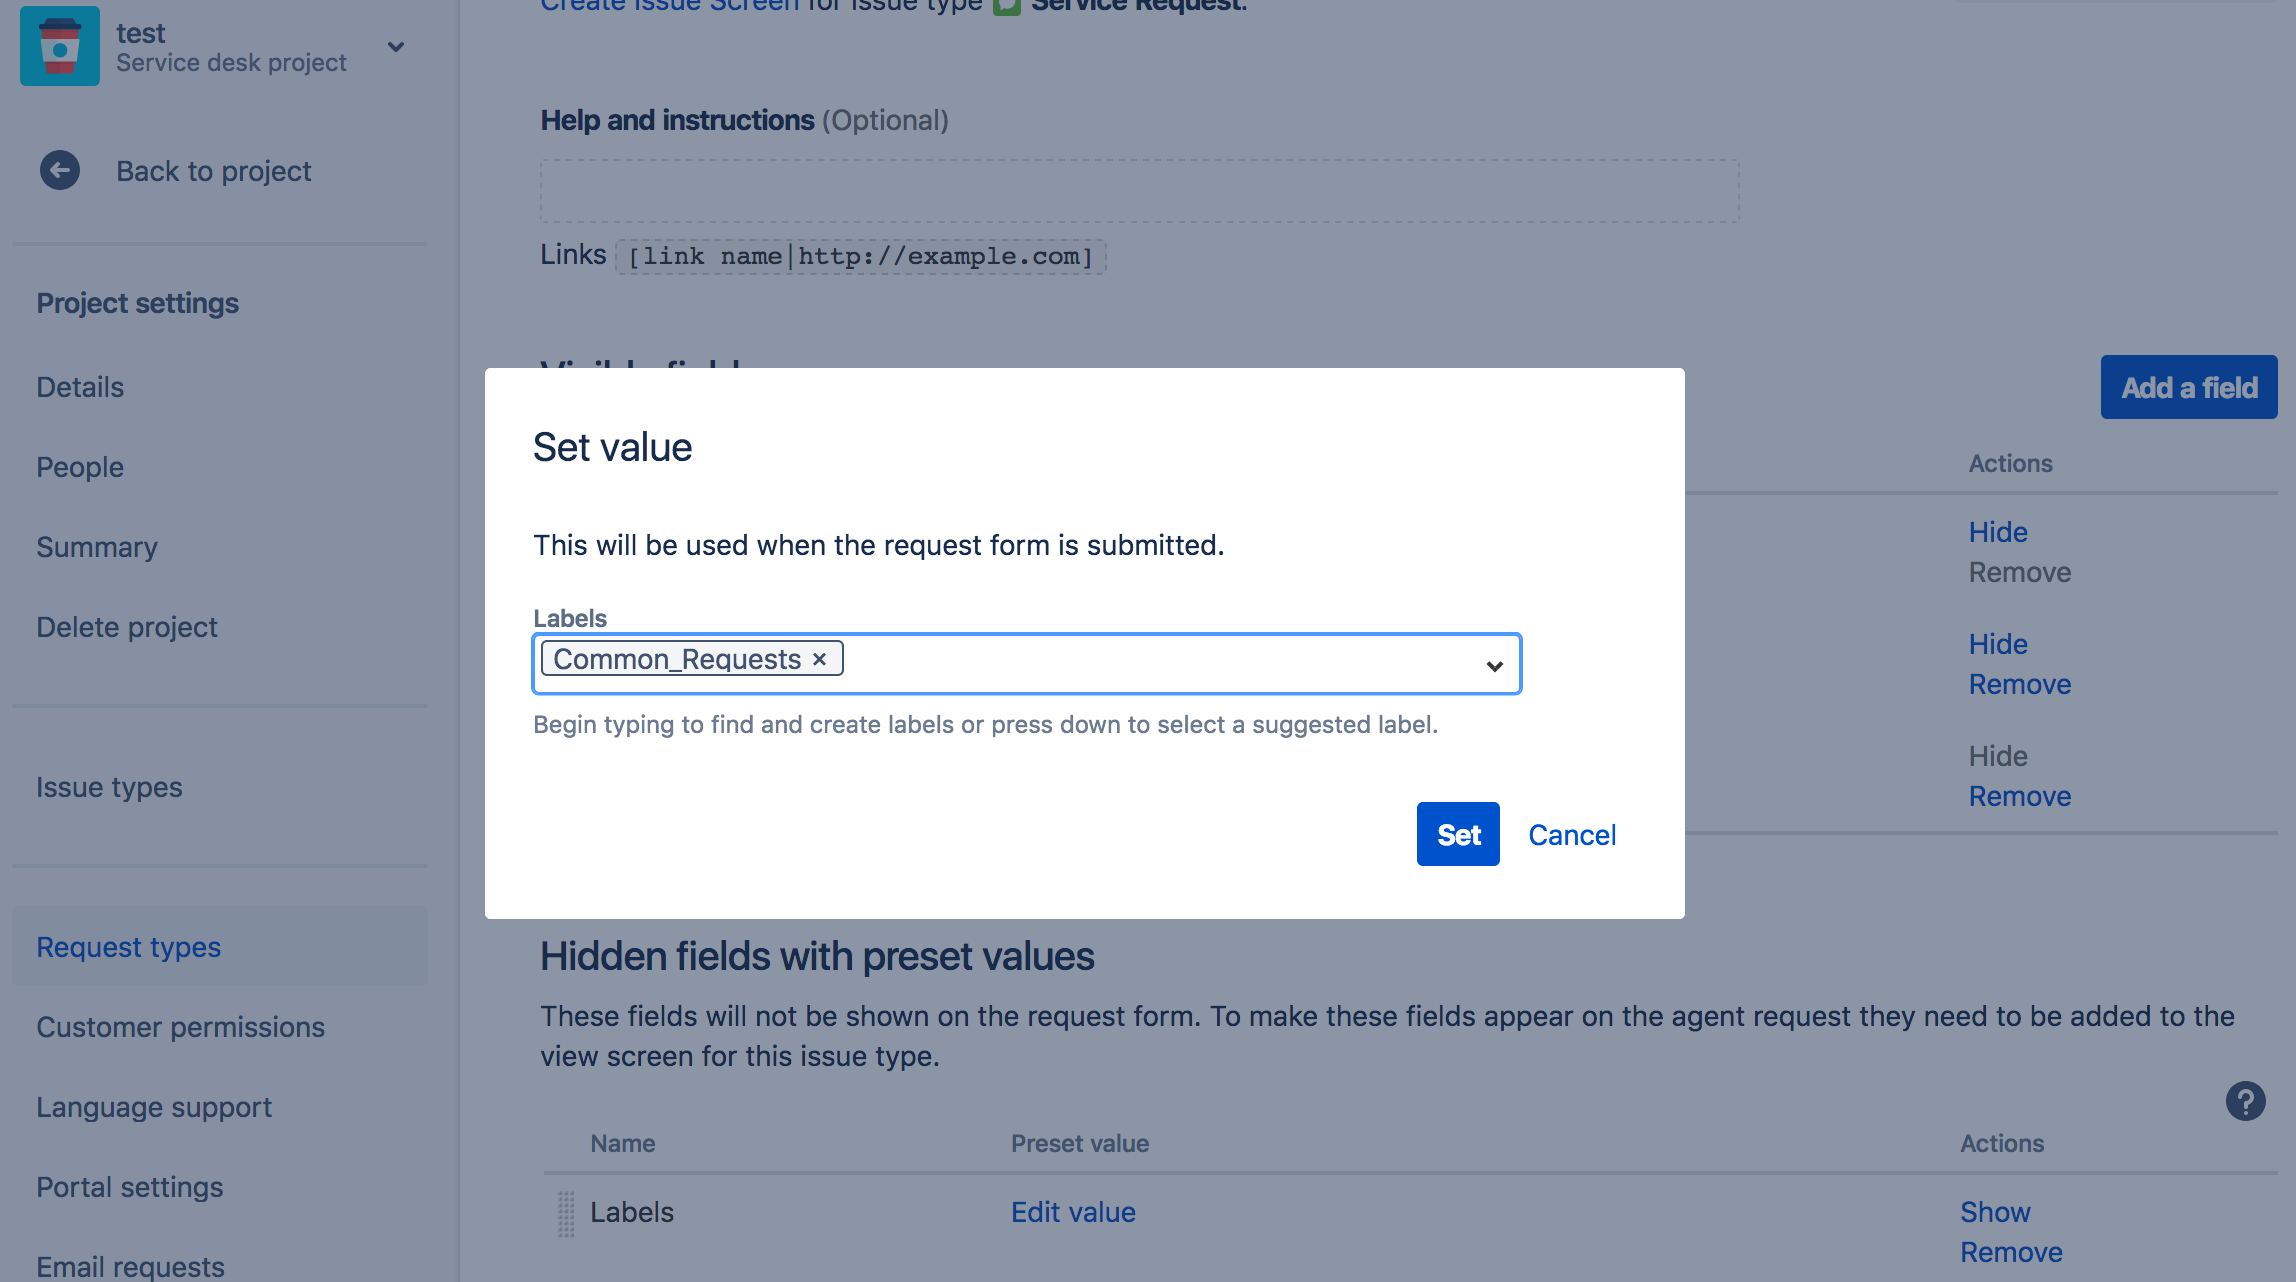
Task: Click the Set button
Action: [1457, 834]
